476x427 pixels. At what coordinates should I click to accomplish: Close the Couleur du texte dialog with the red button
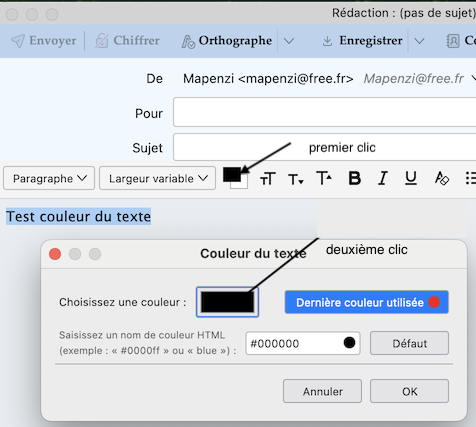(55, 254)
